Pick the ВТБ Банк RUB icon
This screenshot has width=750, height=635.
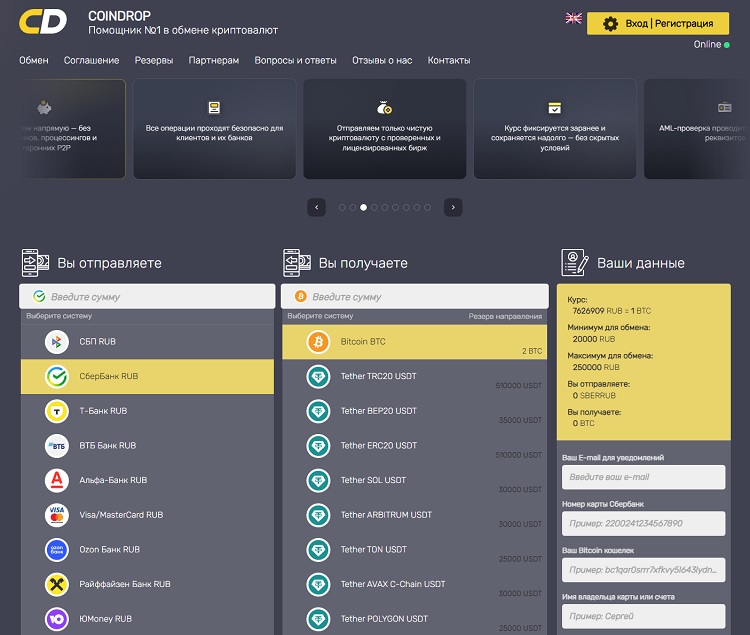57,446
